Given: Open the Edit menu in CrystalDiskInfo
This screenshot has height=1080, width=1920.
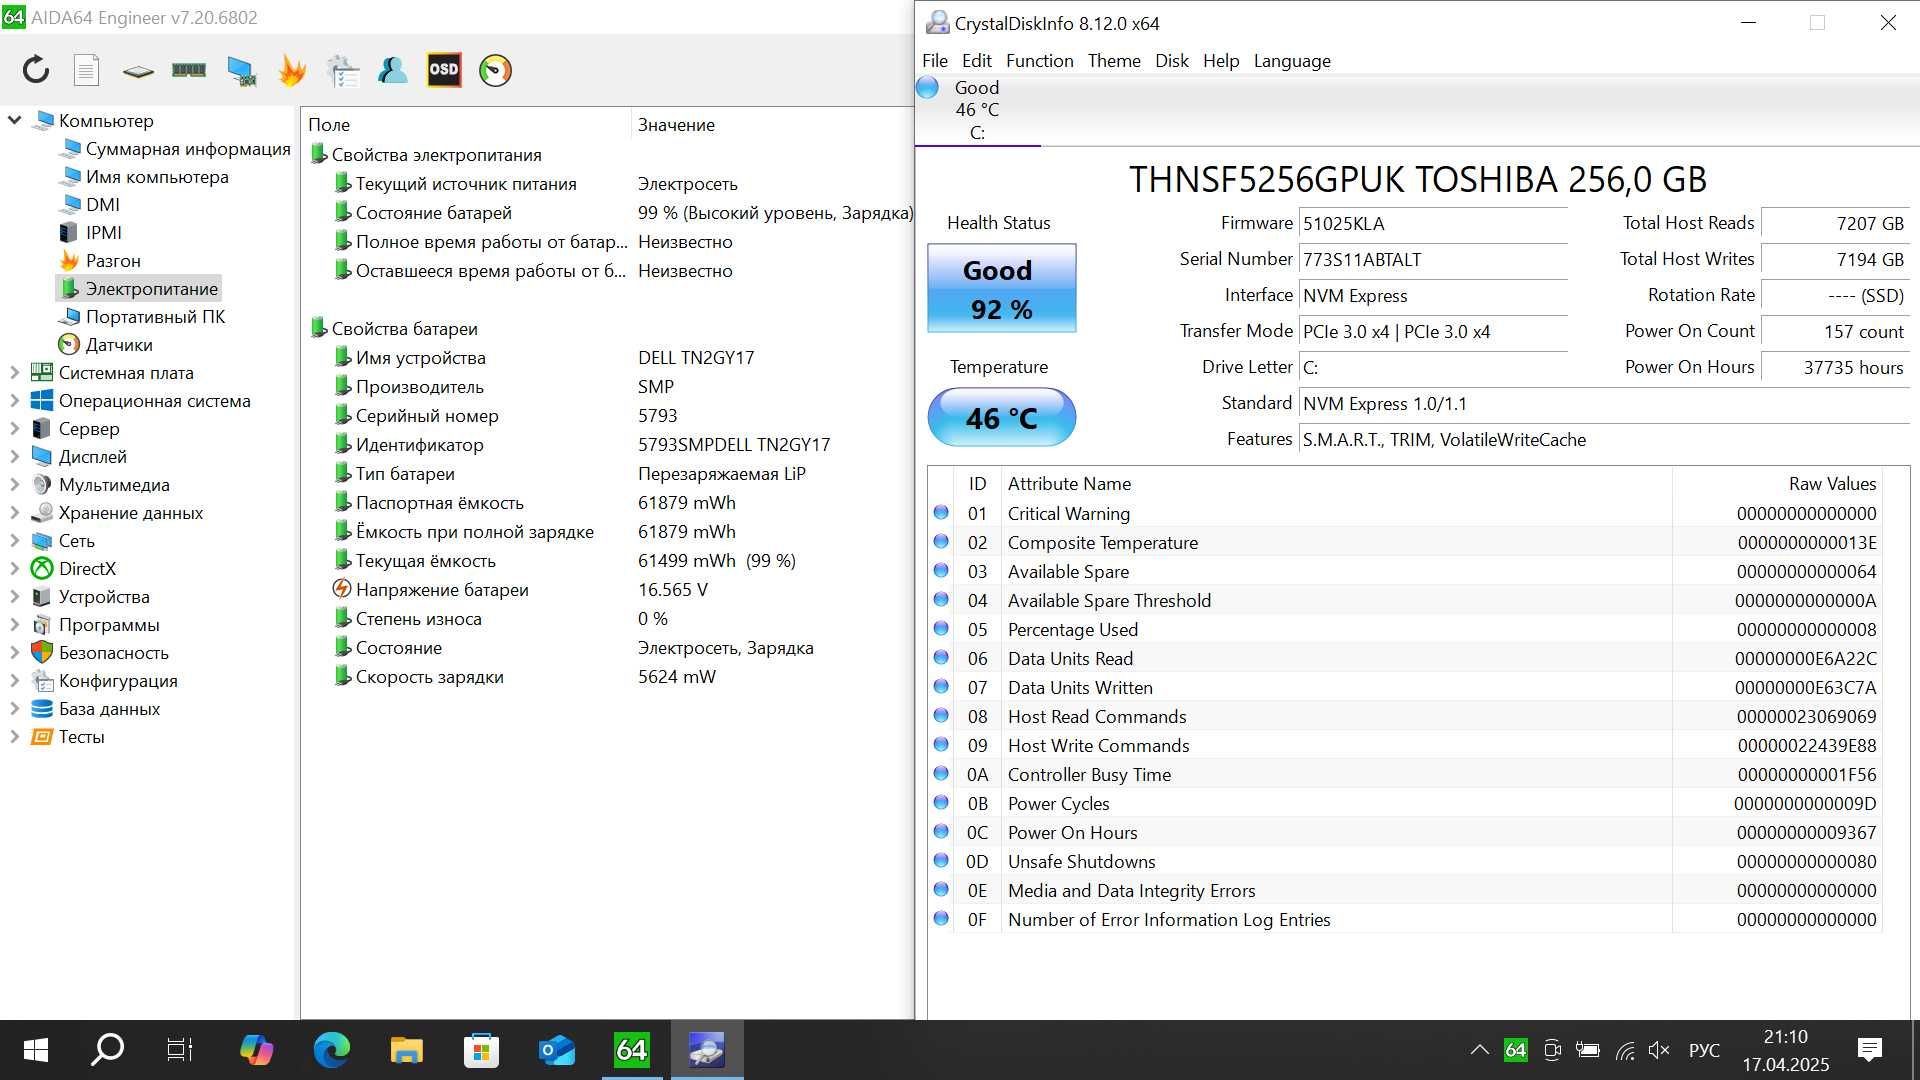Looking at the screenshot, I should tap(976, 61).
